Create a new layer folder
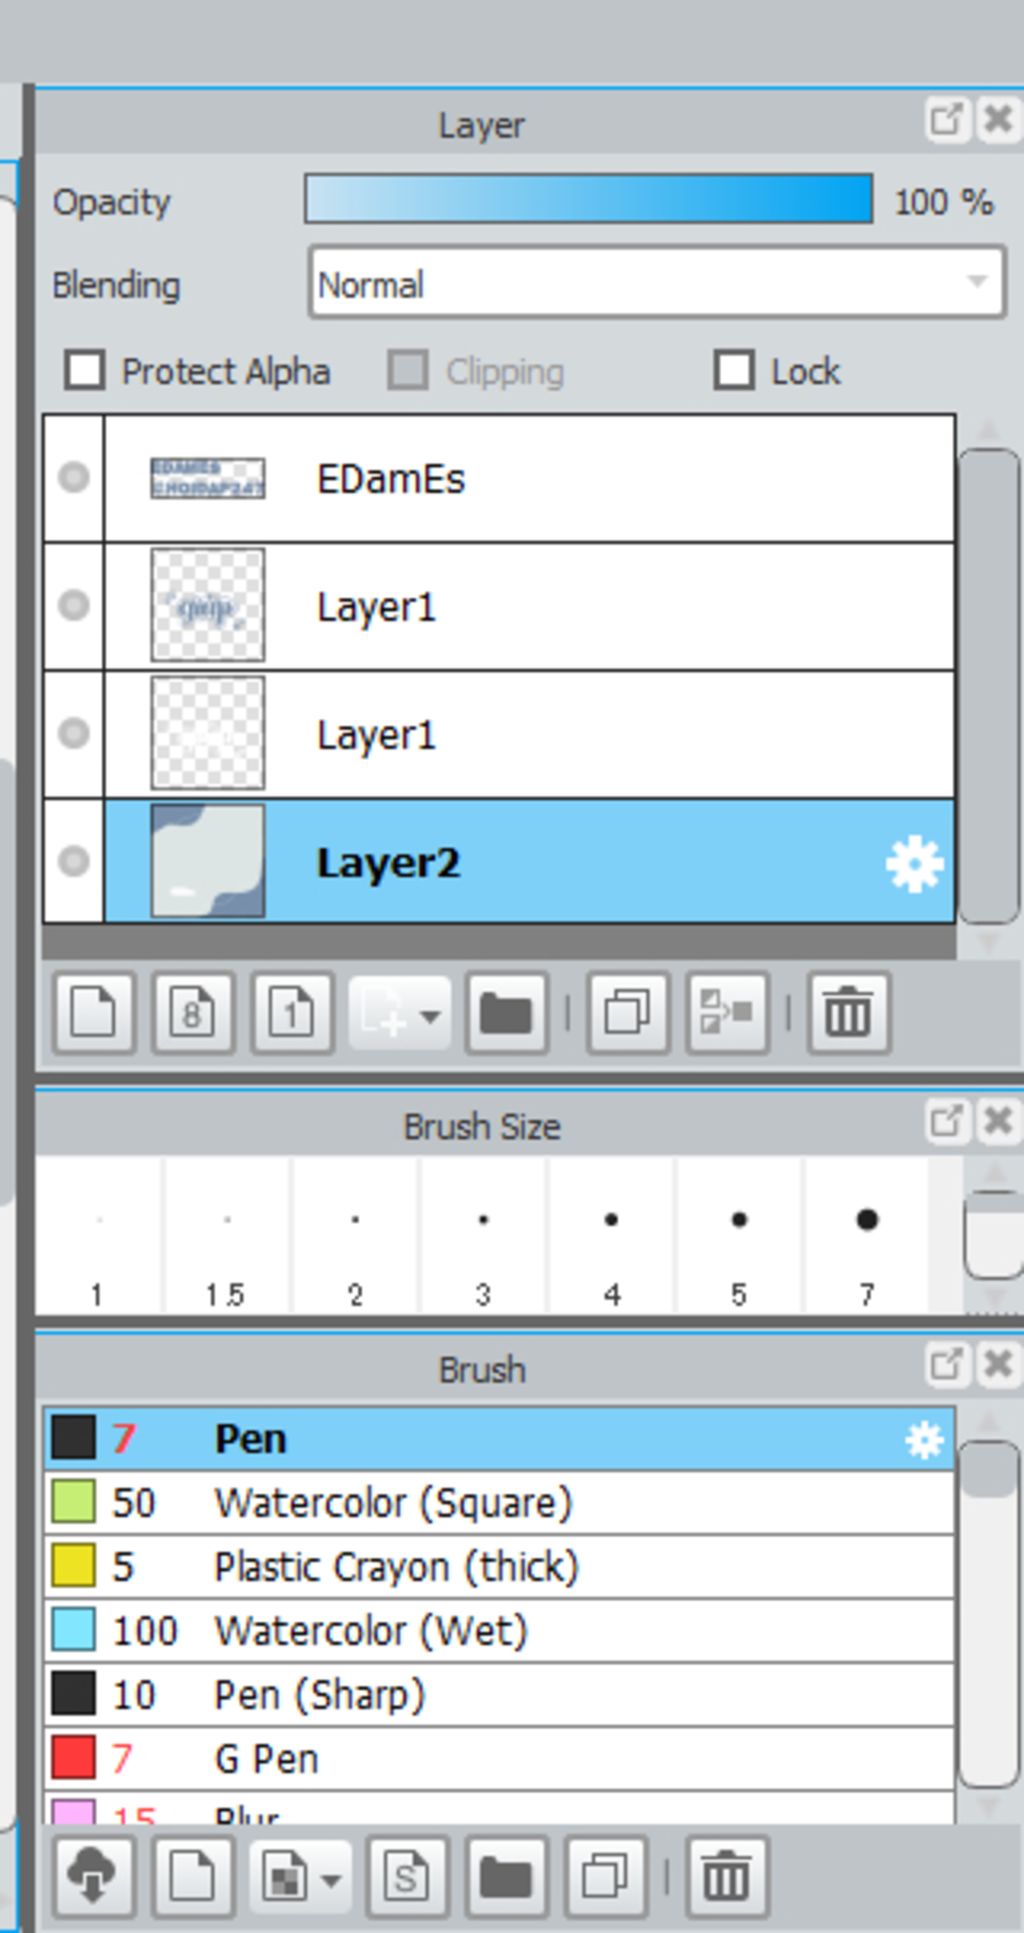1024x1933 pixels. [x=506, y=1014]
